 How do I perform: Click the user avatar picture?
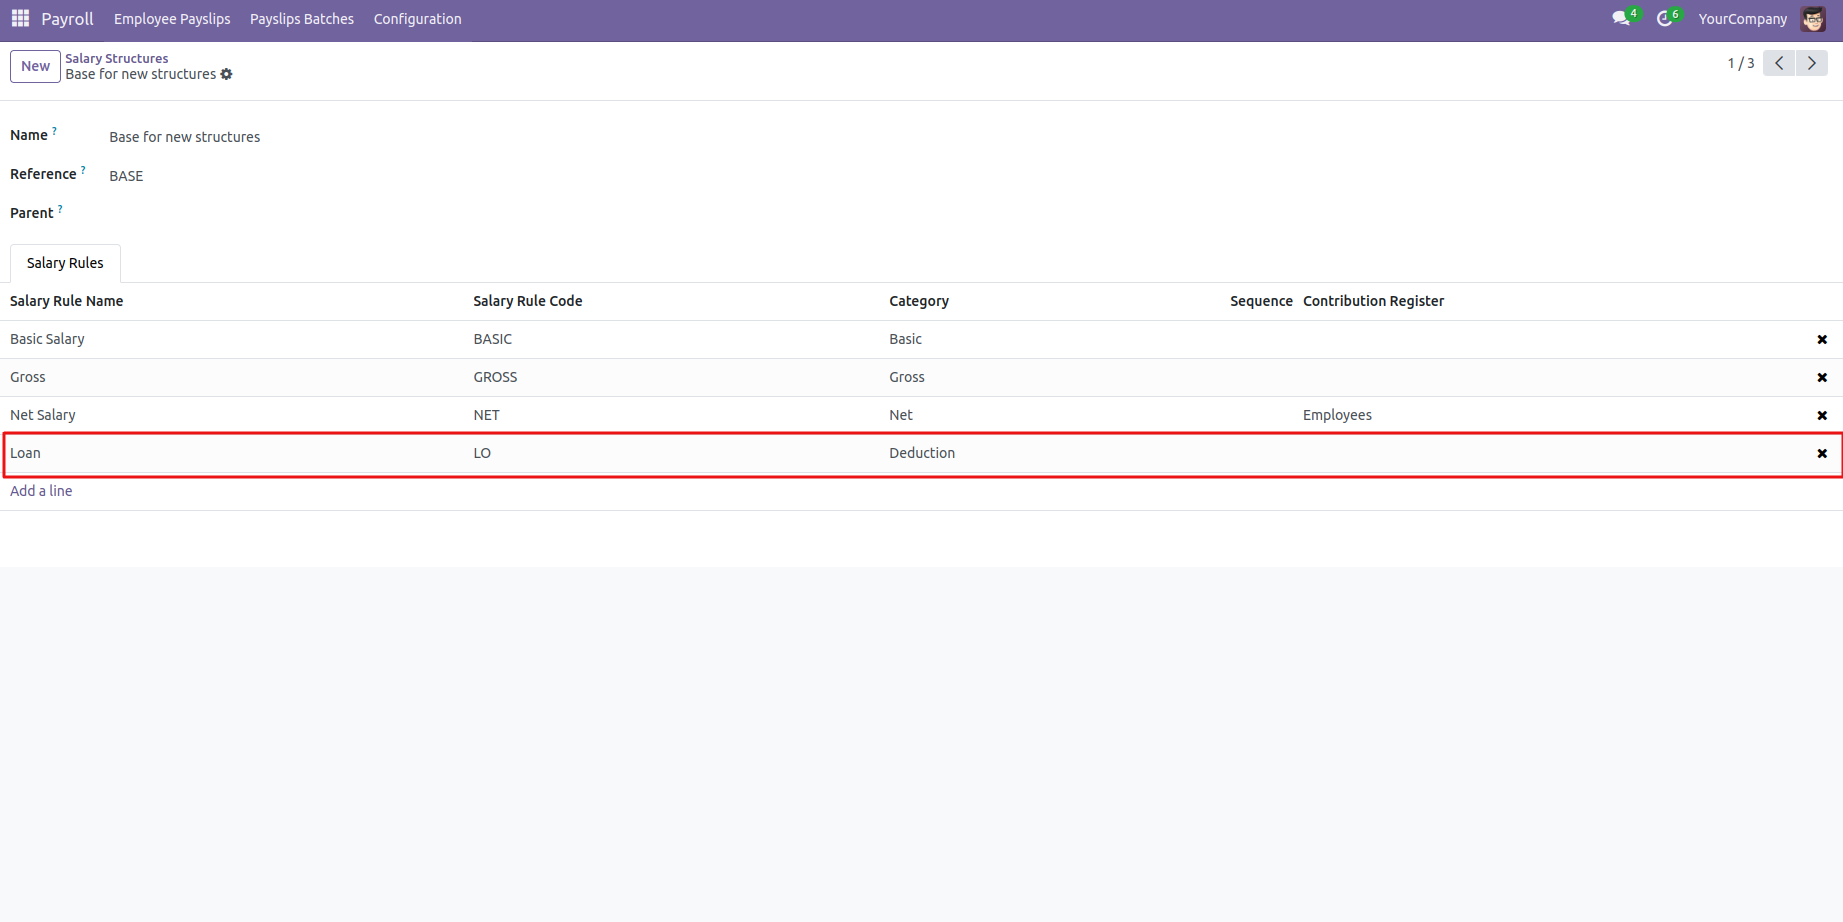(x=1813, y=19)
